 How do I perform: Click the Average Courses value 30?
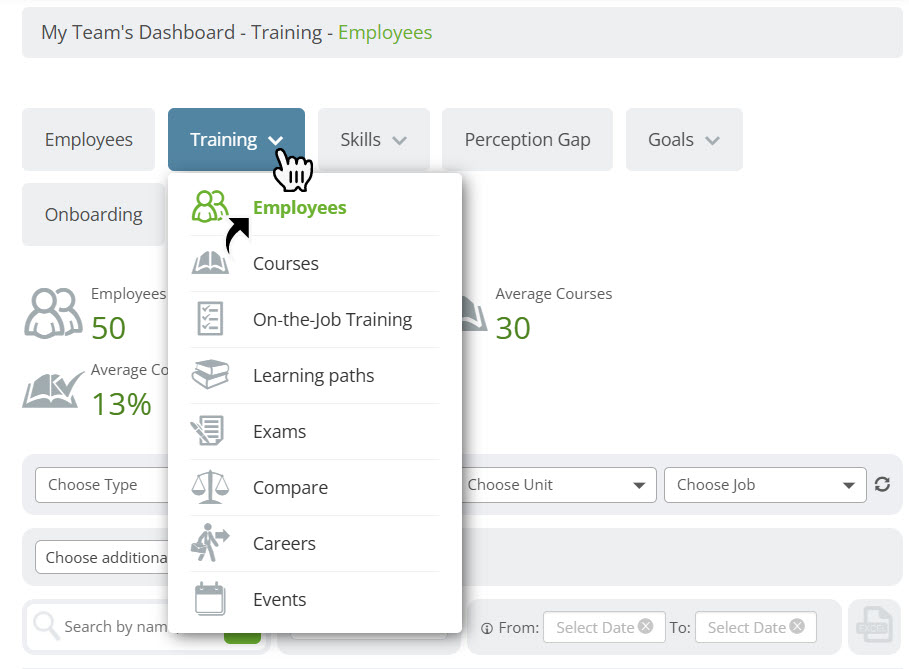point(513,328)
